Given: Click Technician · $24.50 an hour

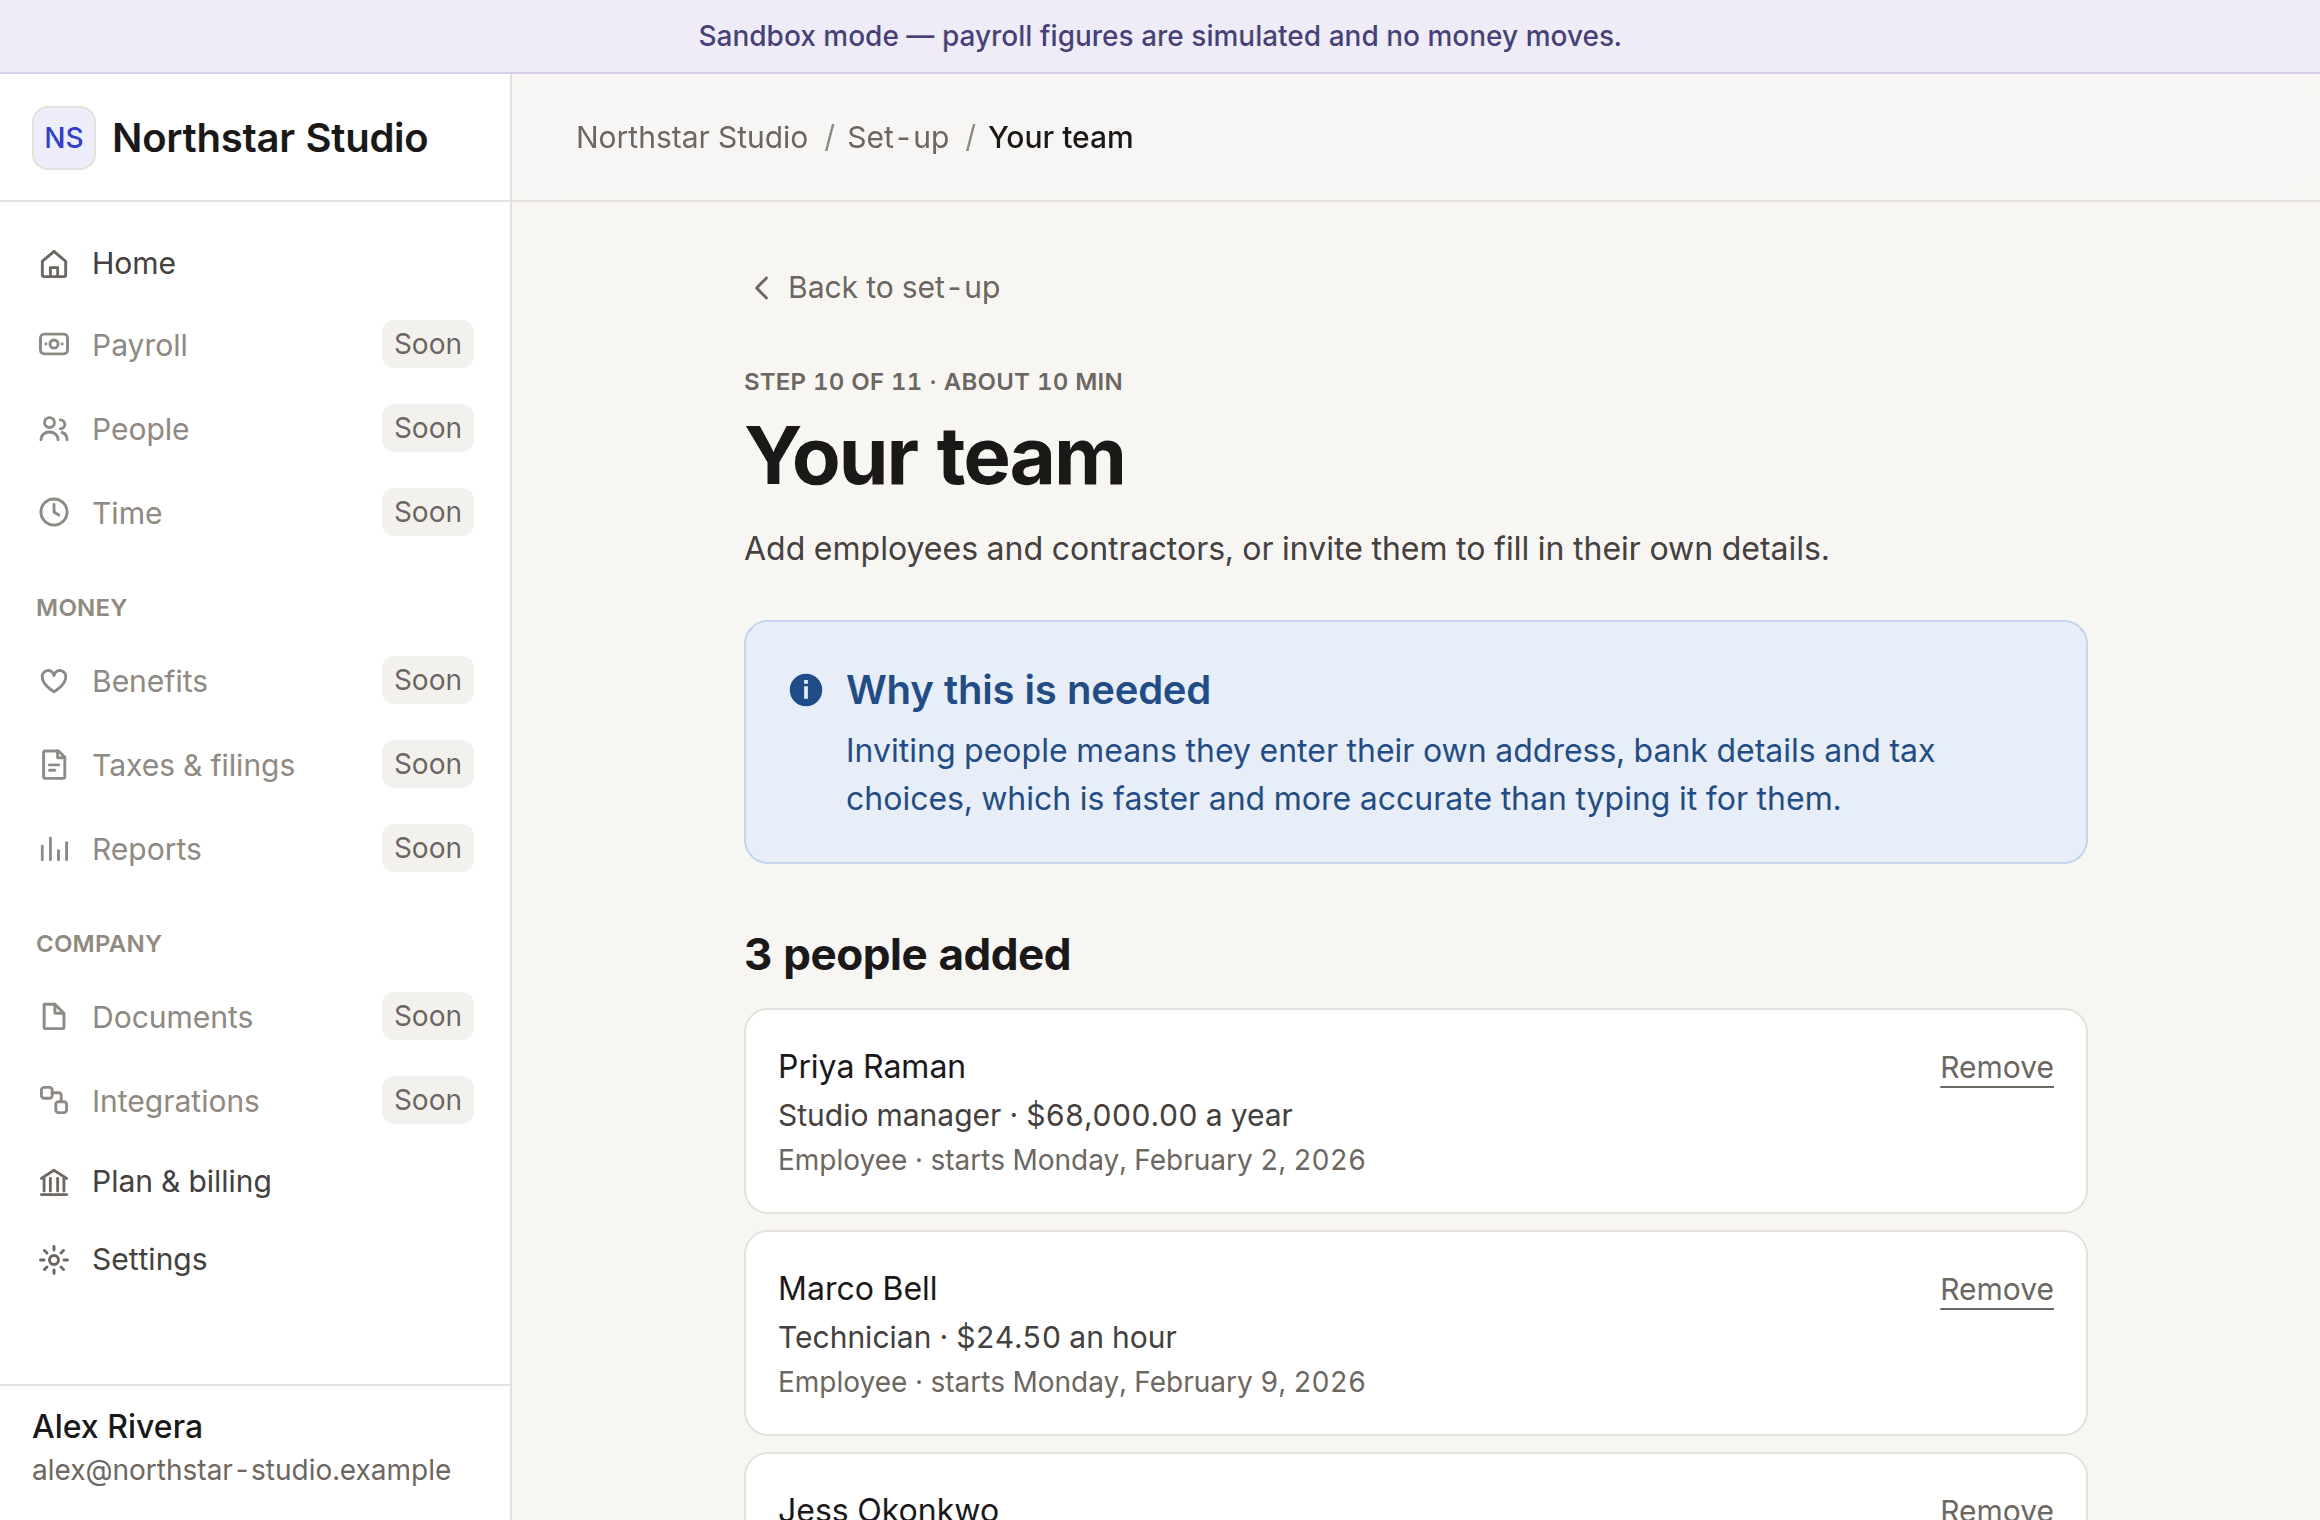Looking at the screenshot, I should click(977, 1337).
